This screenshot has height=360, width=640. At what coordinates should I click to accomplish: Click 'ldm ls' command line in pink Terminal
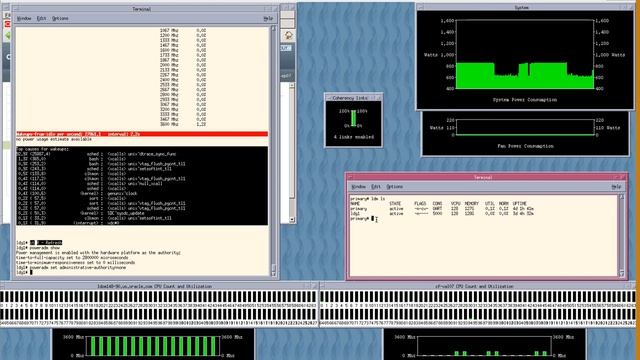pos(367,198)
